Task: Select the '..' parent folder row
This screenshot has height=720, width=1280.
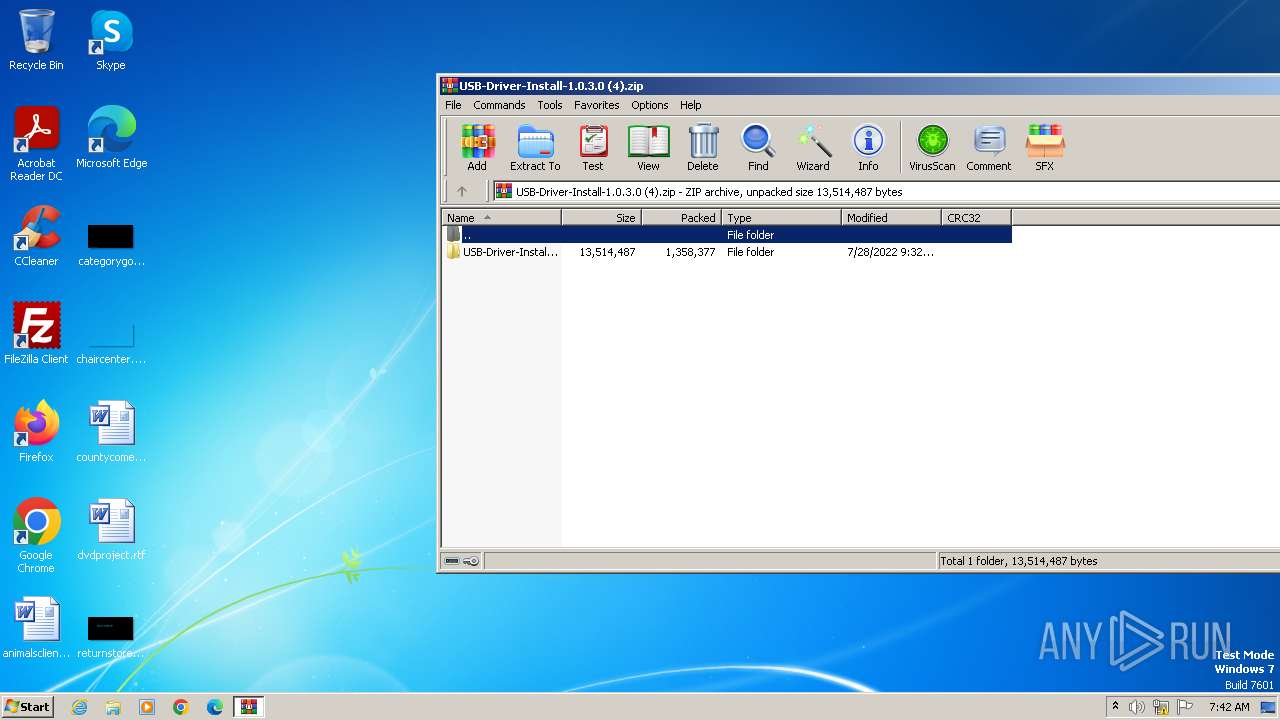Action: [727, 235]
